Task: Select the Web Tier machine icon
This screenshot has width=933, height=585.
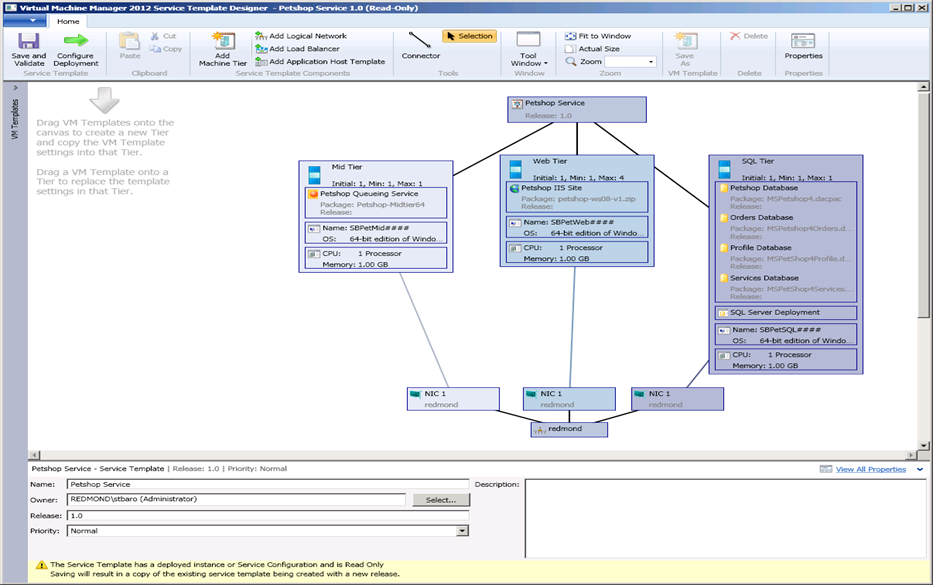Action: click(x=516, y=168)
